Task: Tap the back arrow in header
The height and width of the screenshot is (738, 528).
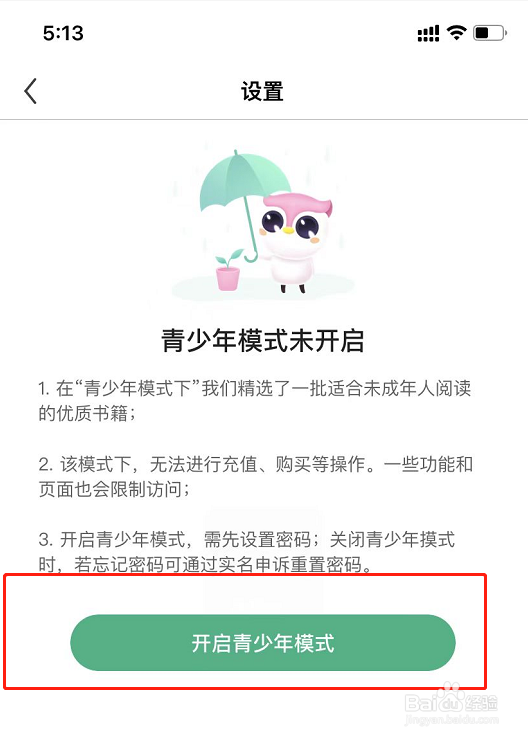Action: coord(31,91)
